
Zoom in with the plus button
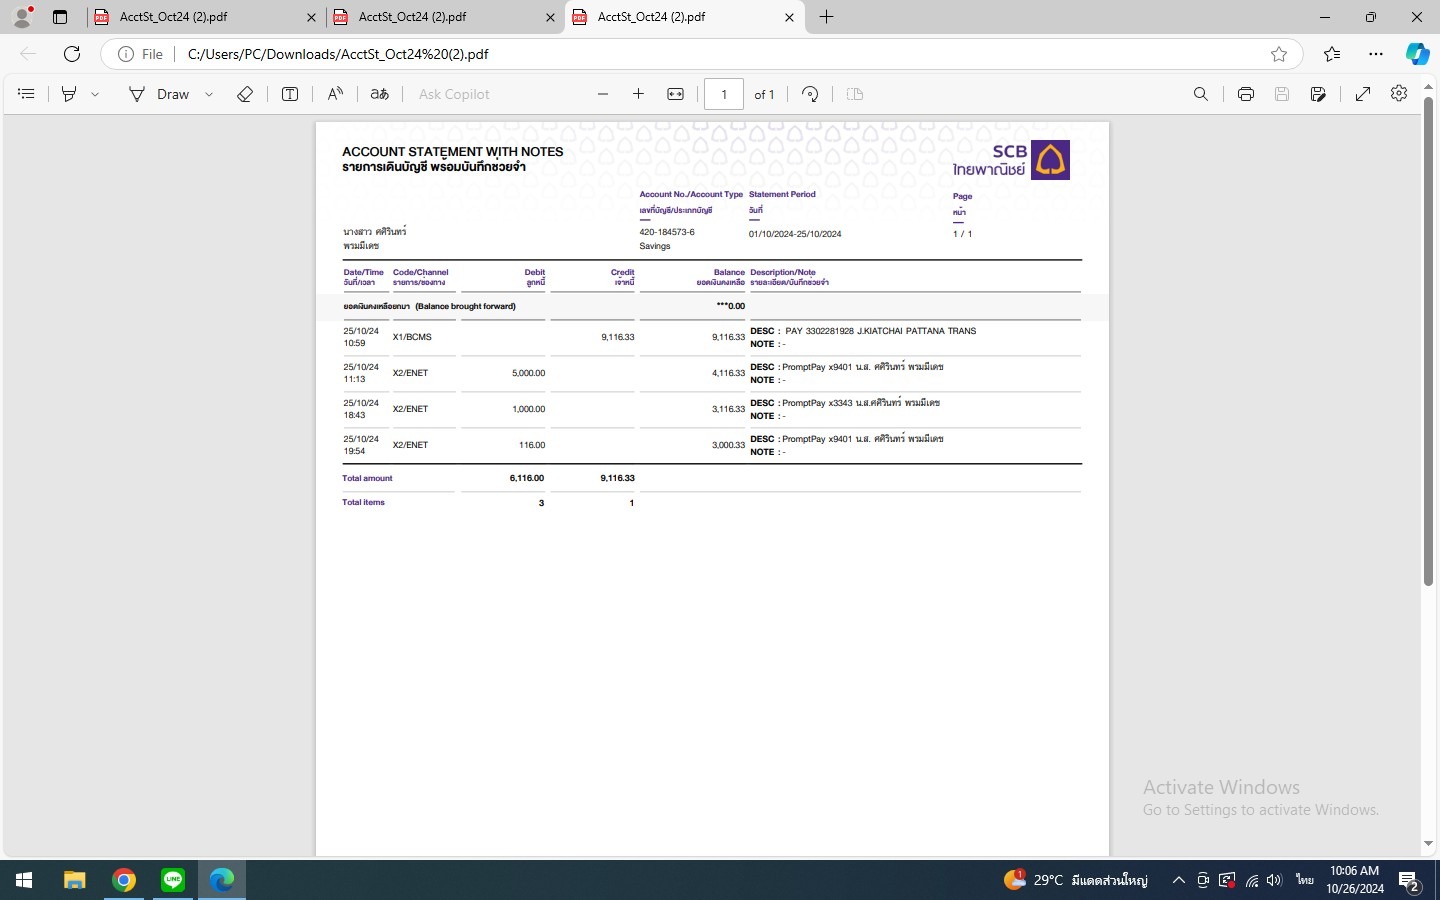[x=638, y=94]
